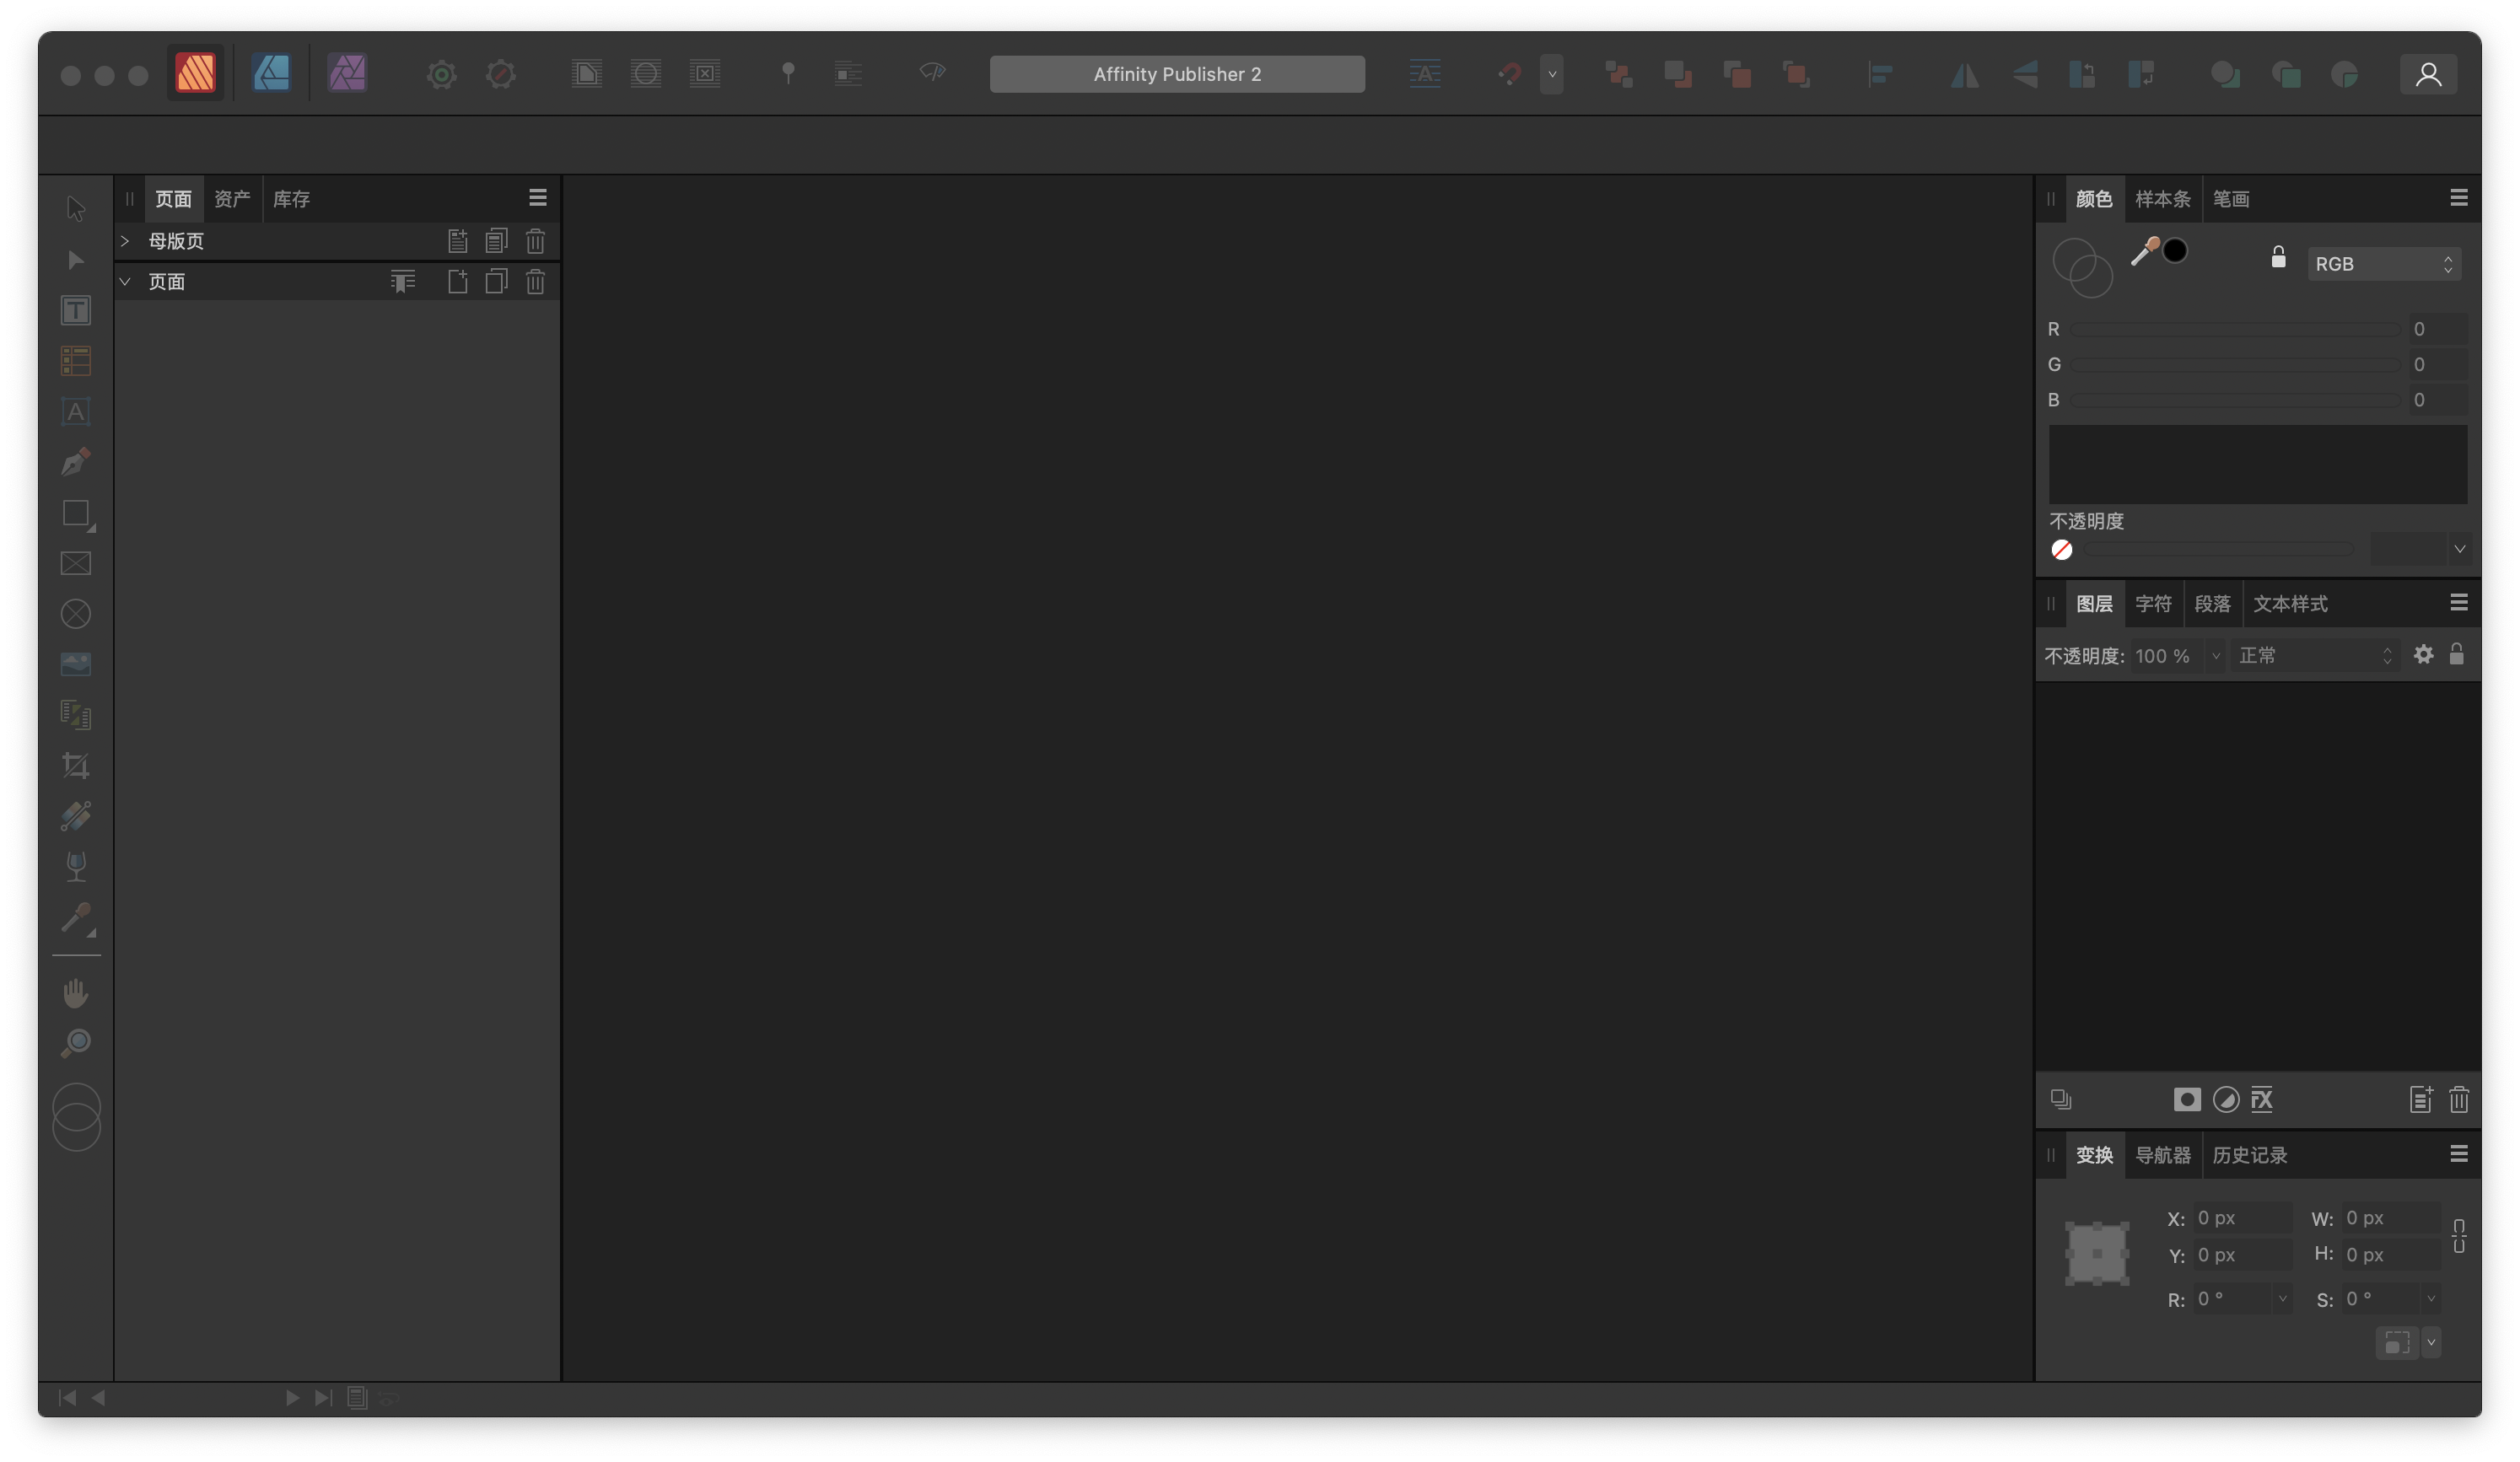Viewport: 2520px width, 1462px height.
Task: Select the Table tool
Action: [76, 361]
